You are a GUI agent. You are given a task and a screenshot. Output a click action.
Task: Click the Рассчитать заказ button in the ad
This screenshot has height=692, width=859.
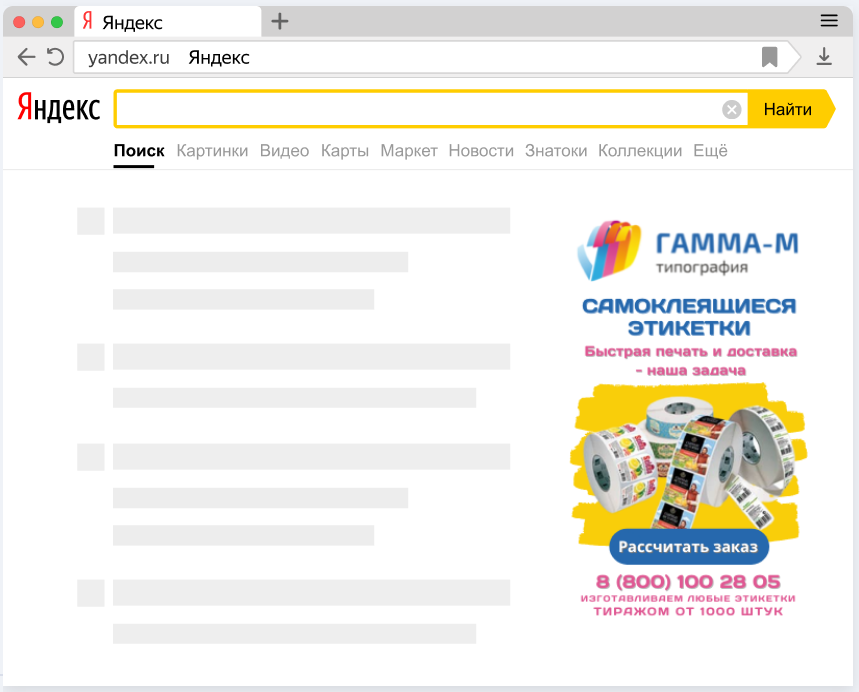[688, 546]
